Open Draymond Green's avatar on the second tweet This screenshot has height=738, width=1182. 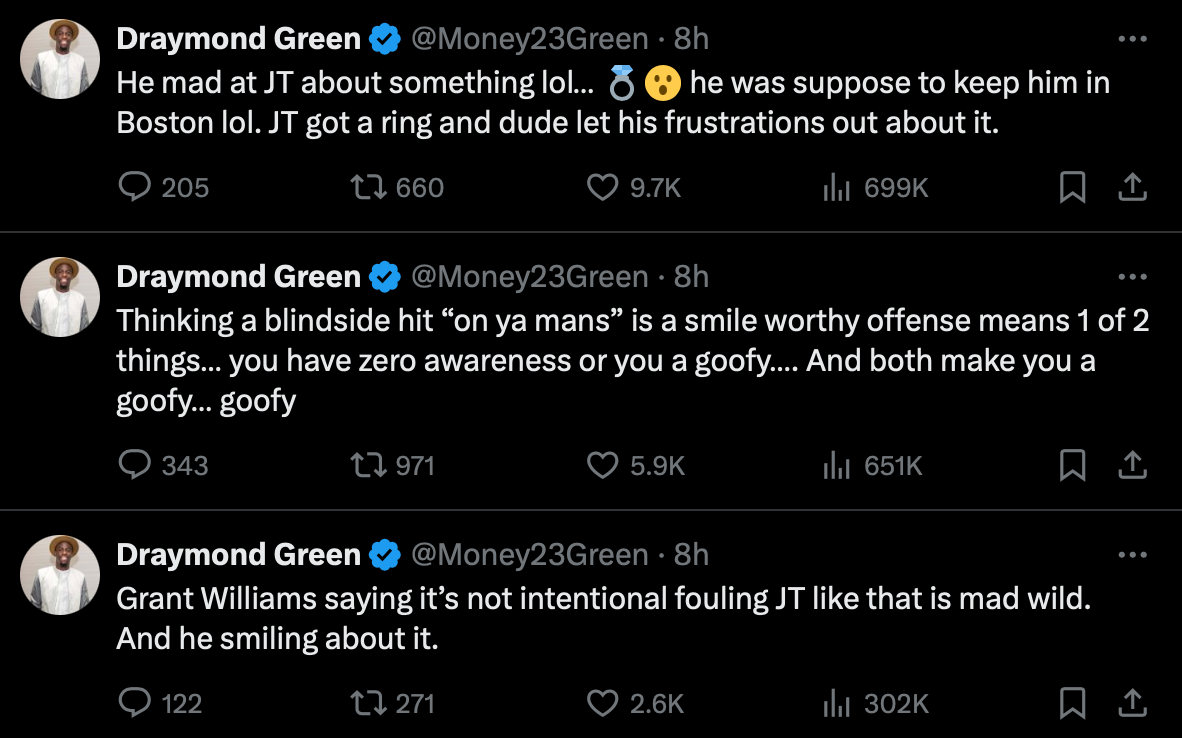[x=61, y=296]
